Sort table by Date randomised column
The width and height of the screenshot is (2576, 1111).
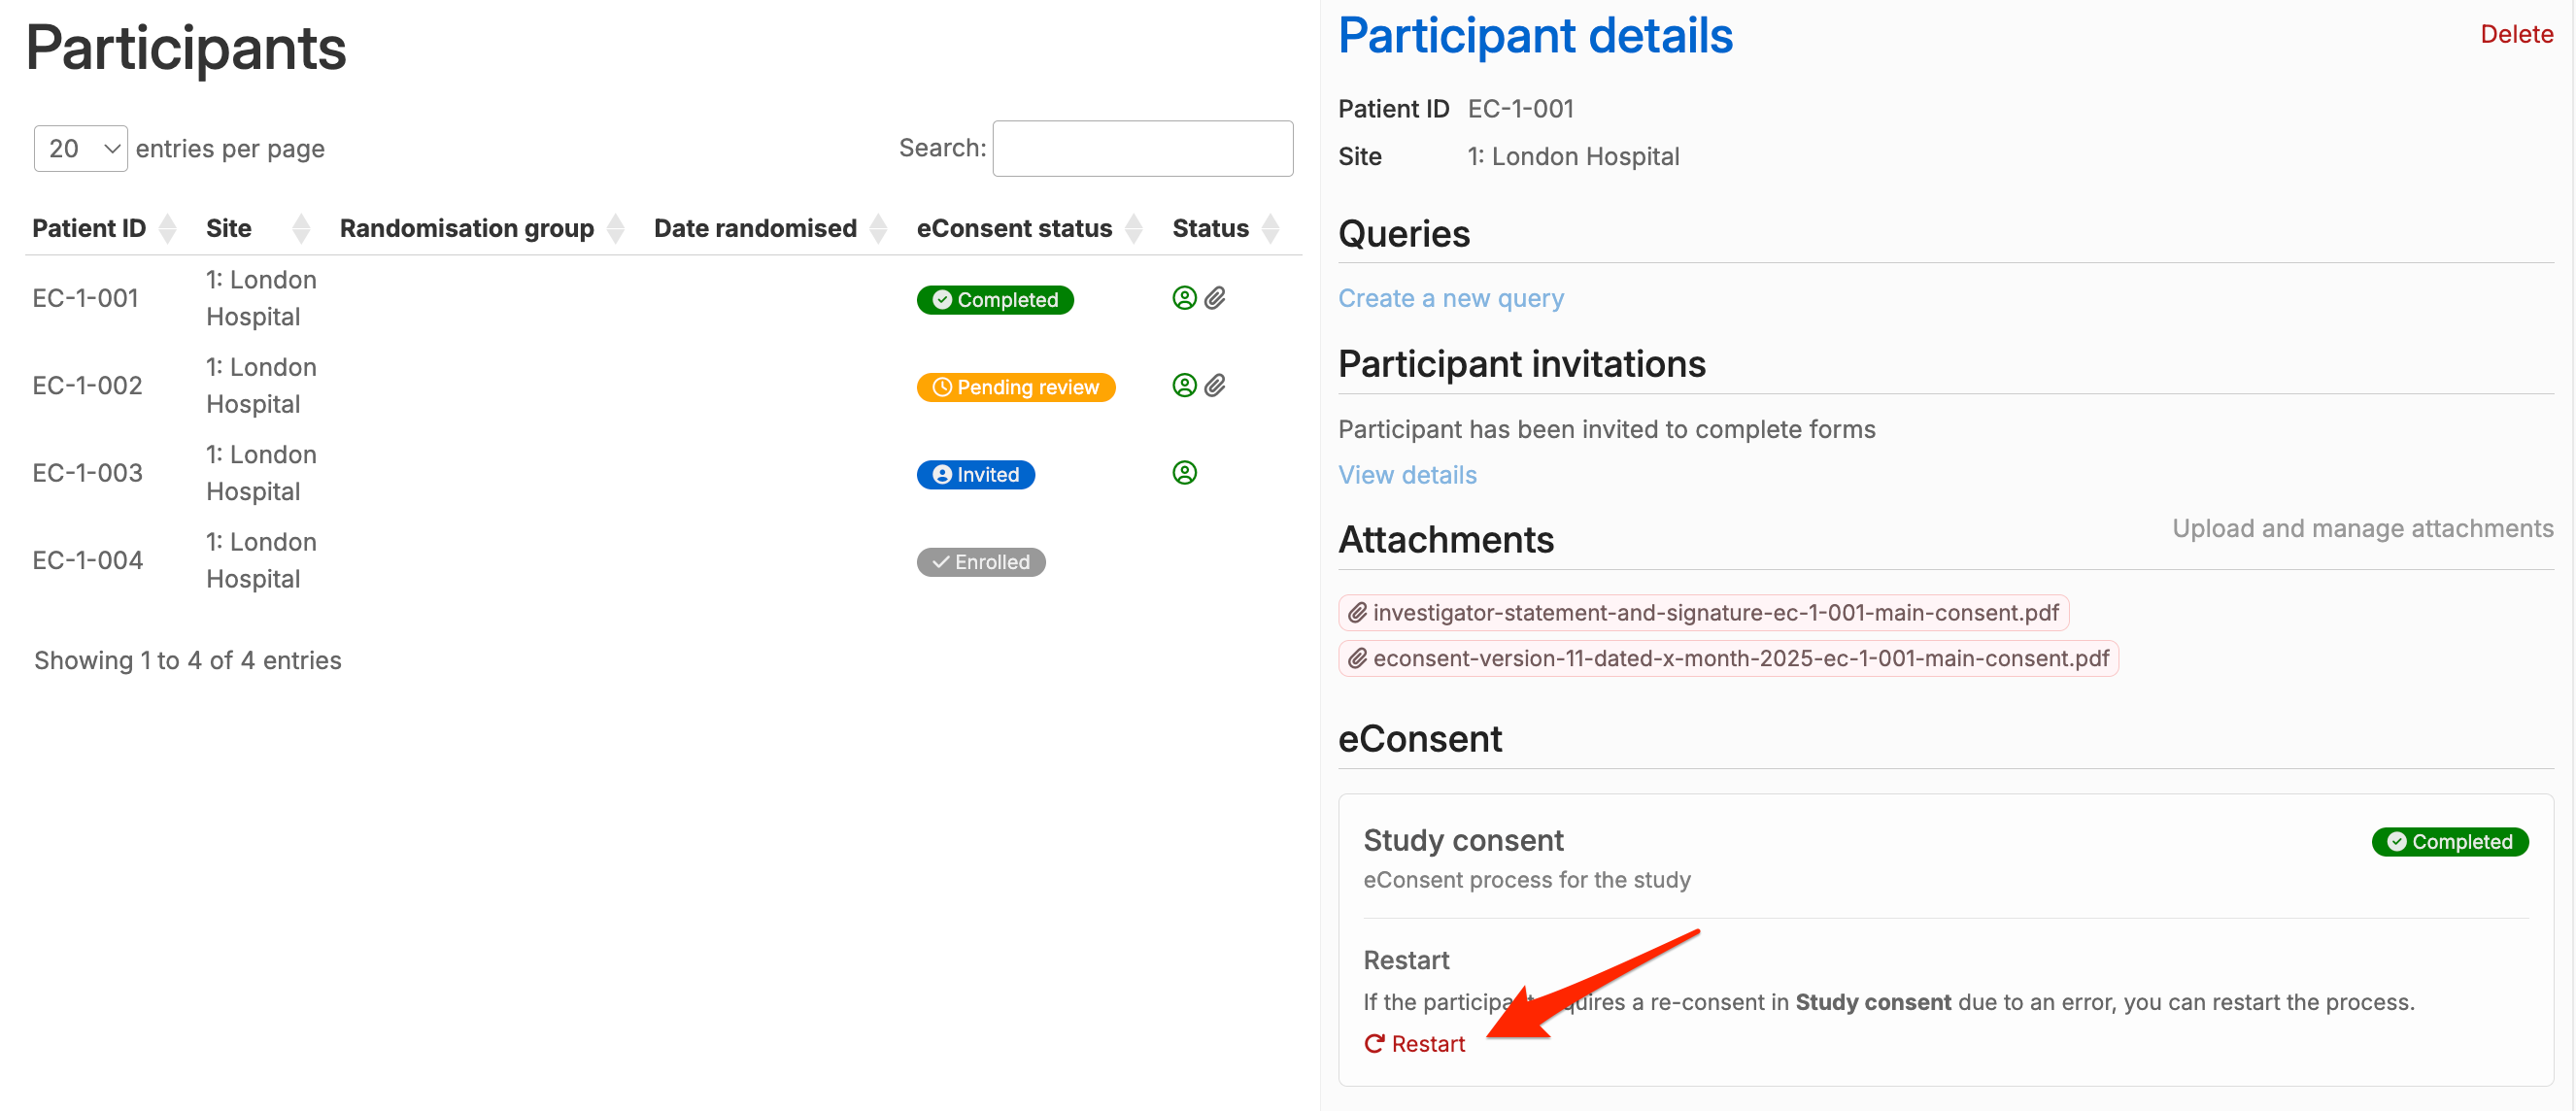tap(769, 228)
